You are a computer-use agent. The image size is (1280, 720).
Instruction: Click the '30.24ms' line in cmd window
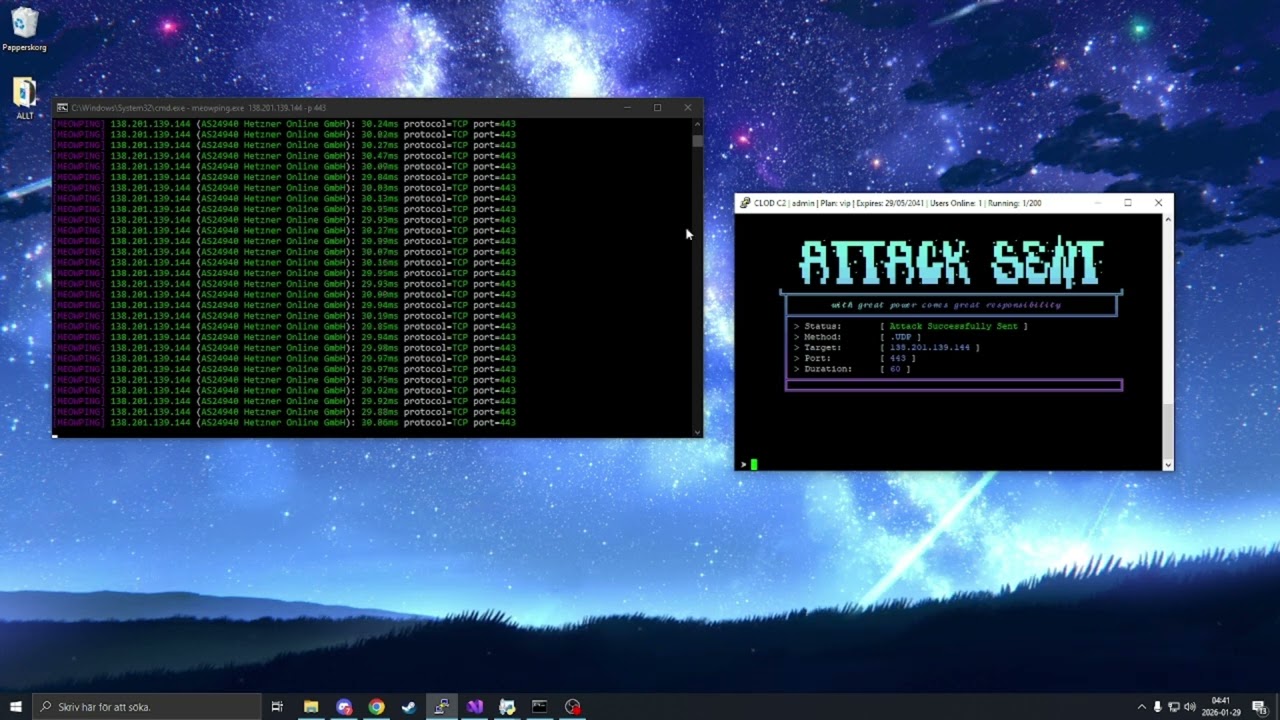tap(286, 124)
